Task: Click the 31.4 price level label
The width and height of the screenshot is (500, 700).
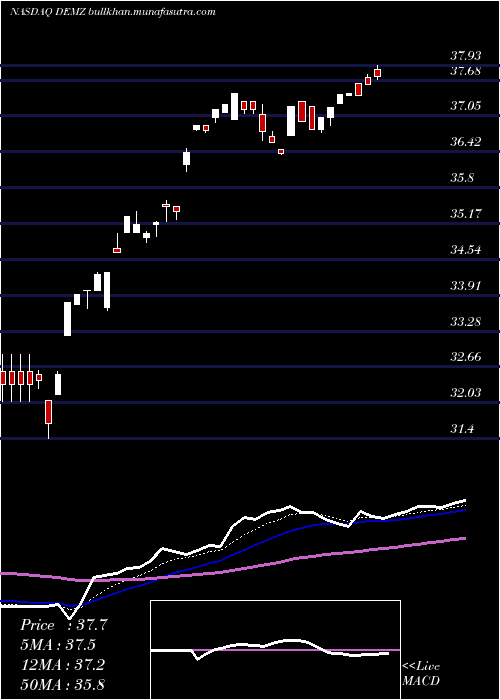Action: (x=462, y=429)
